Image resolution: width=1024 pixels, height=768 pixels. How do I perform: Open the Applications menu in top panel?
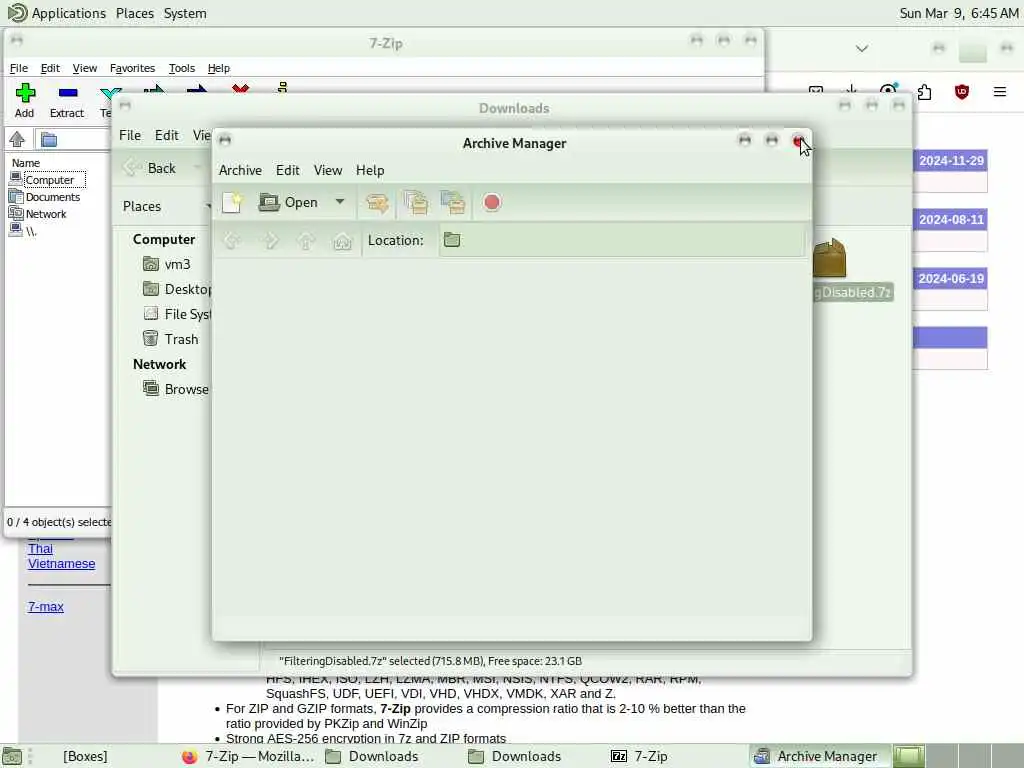(57, 13)
